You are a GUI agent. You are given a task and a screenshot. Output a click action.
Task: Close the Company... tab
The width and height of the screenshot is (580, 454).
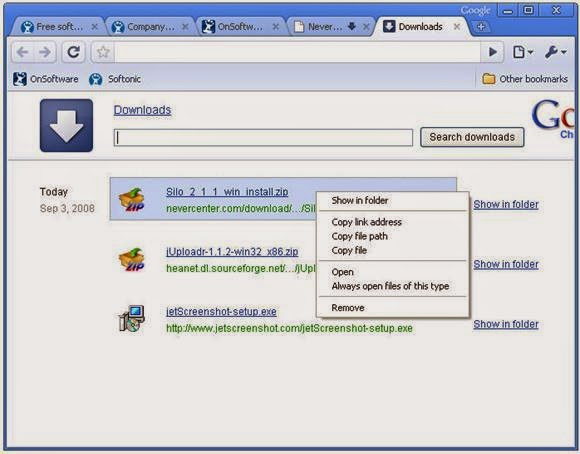point(185,27)
